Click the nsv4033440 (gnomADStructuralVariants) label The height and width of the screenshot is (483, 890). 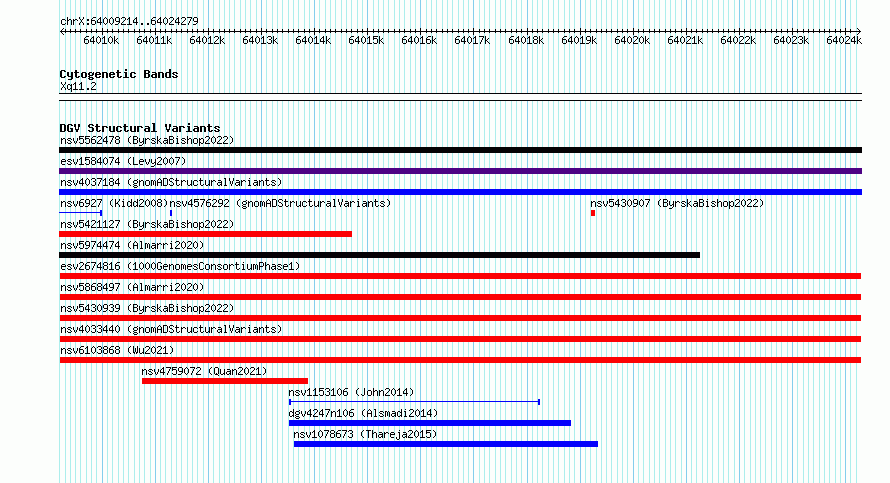click(171, 329)
